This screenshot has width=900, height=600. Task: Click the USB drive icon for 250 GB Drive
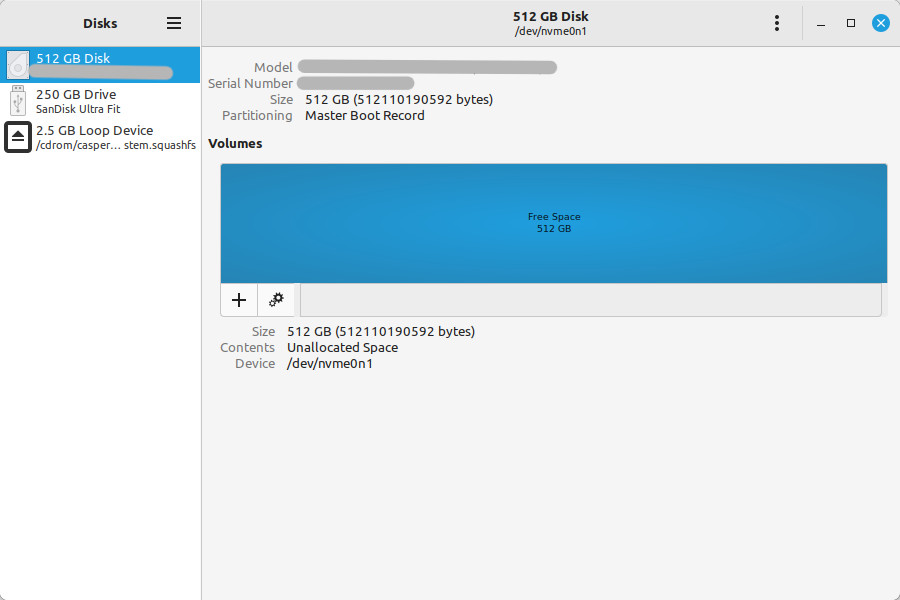(18, 101)
